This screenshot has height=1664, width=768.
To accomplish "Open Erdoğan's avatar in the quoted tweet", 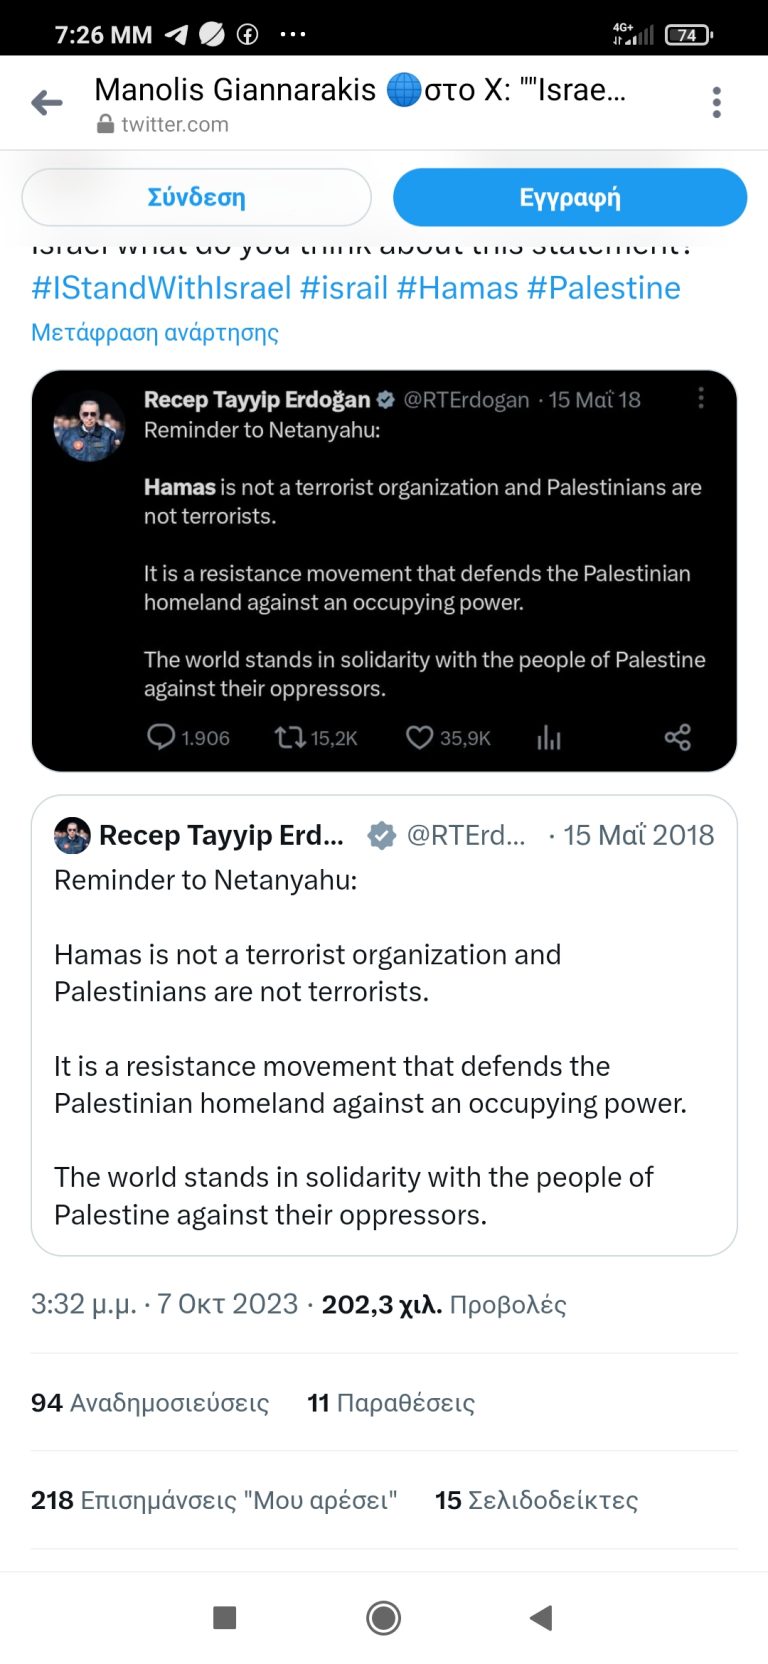I will (x=72, y=835).
